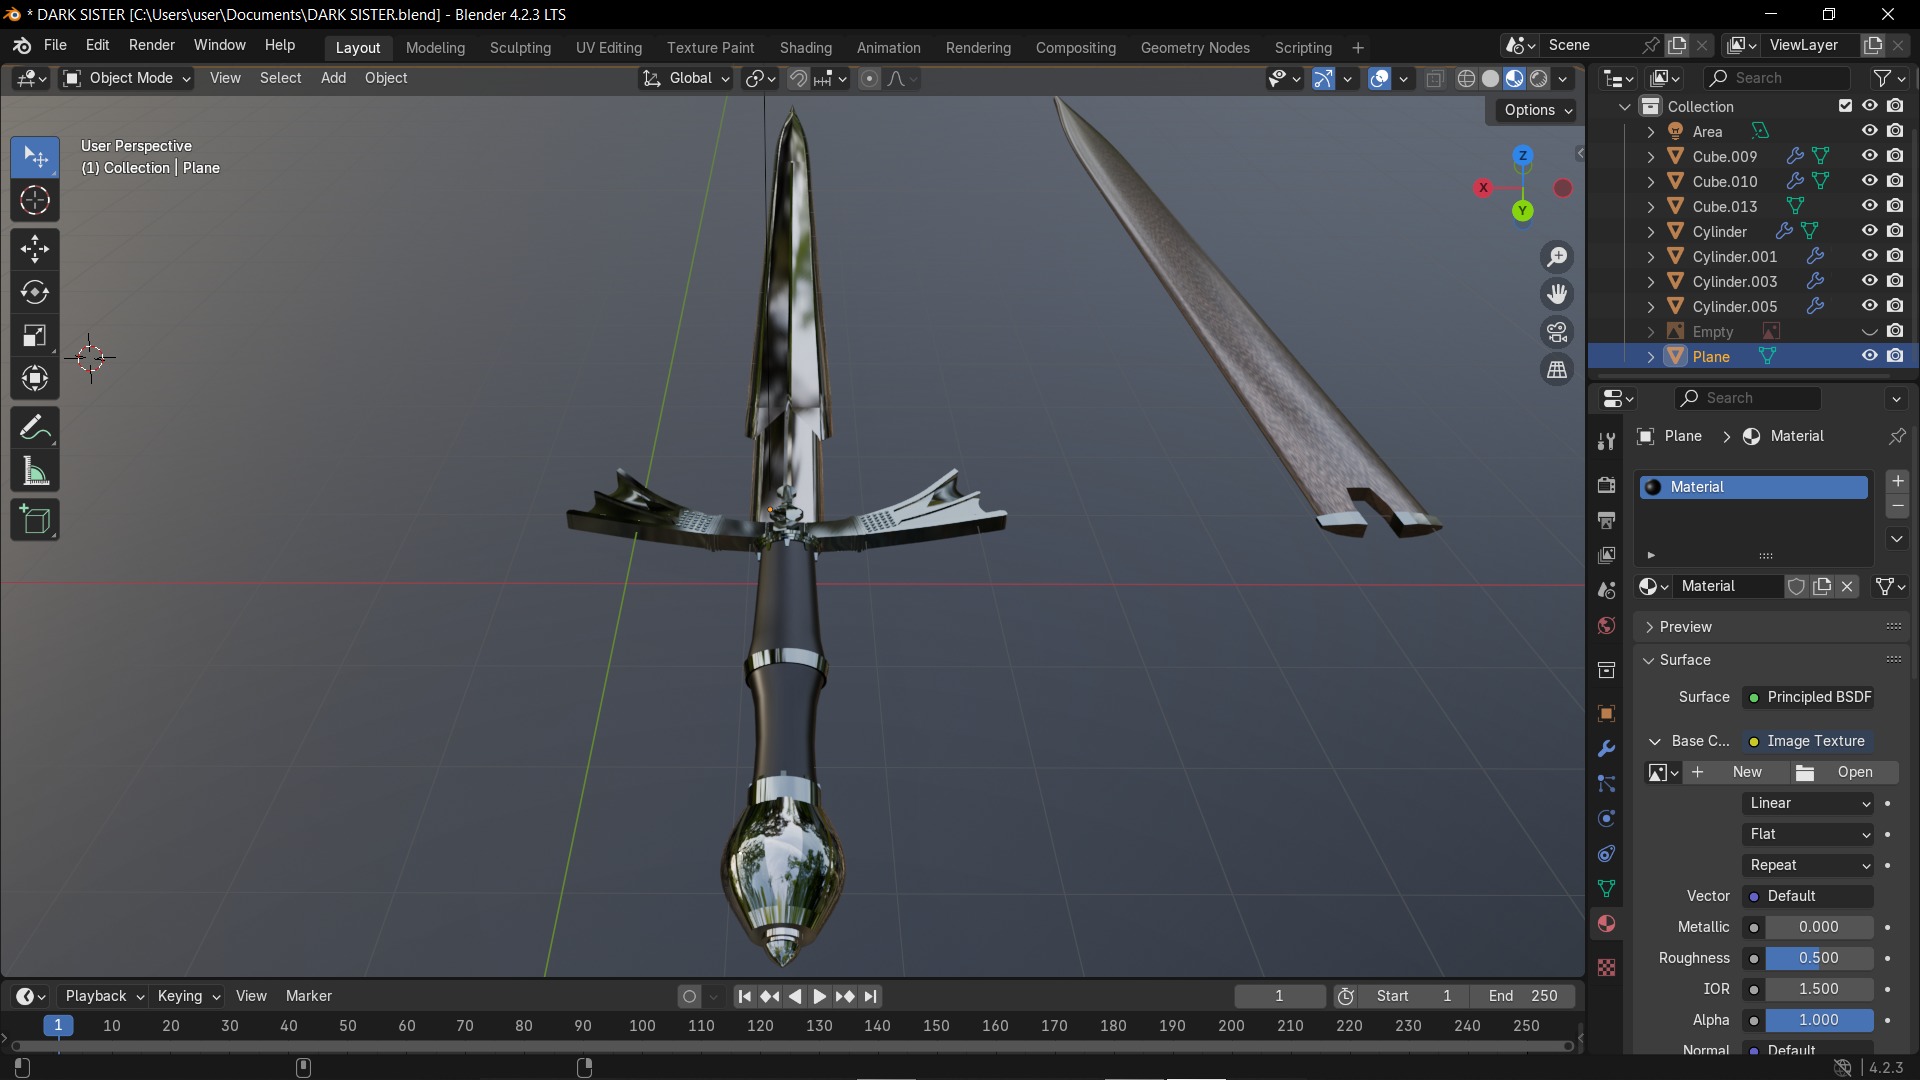Open the Object Mode dropdown
This screenshot has width=1920, height=1080.
click(x=127, y=78)
